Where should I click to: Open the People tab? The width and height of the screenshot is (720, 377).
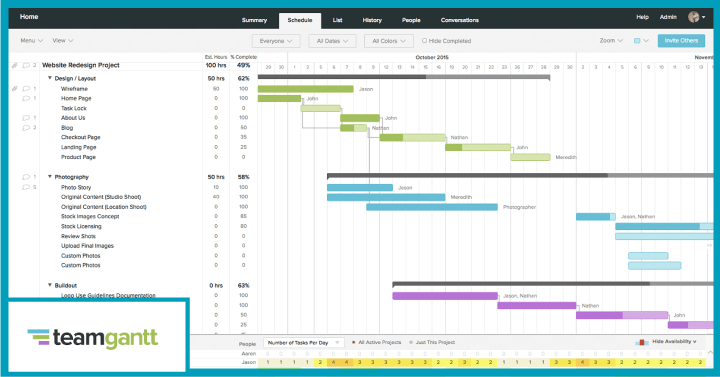click(x=411, y=20)
